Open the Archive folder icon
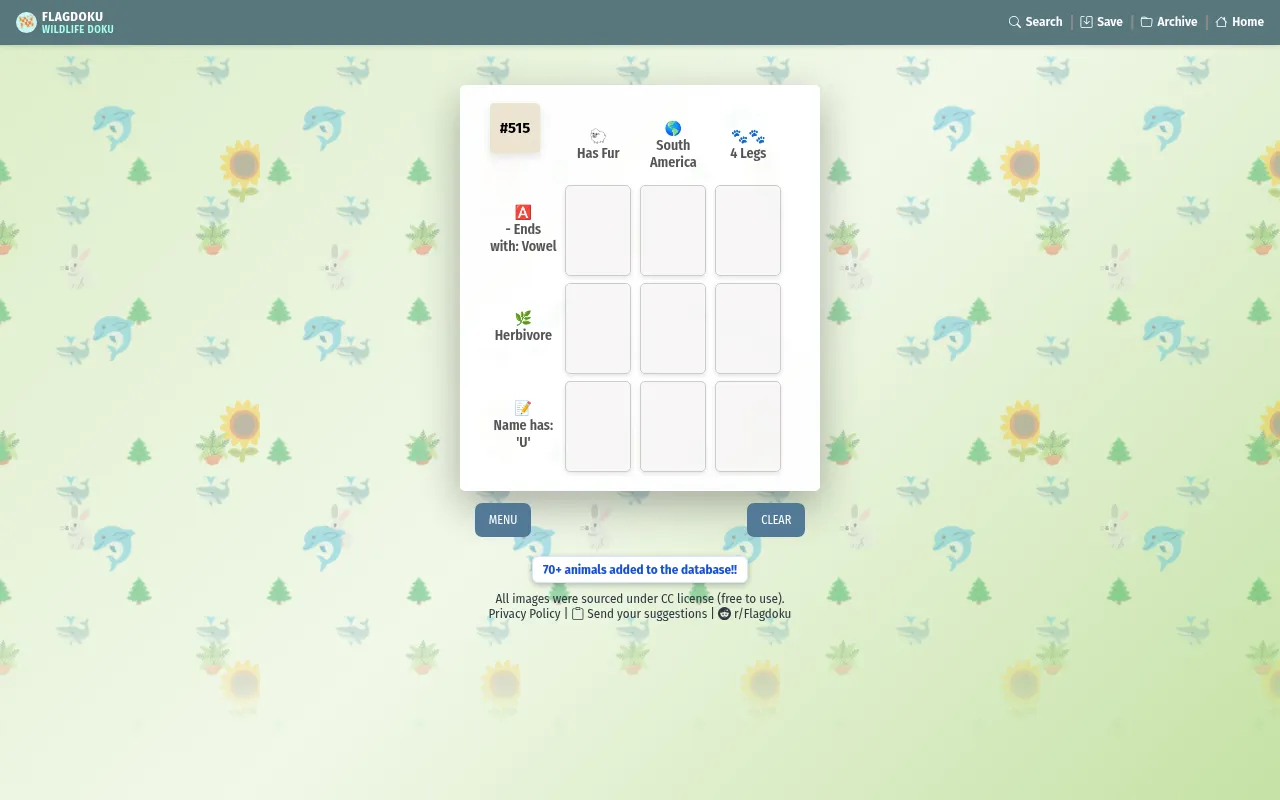1280x800 pixels. [1146, 22]
